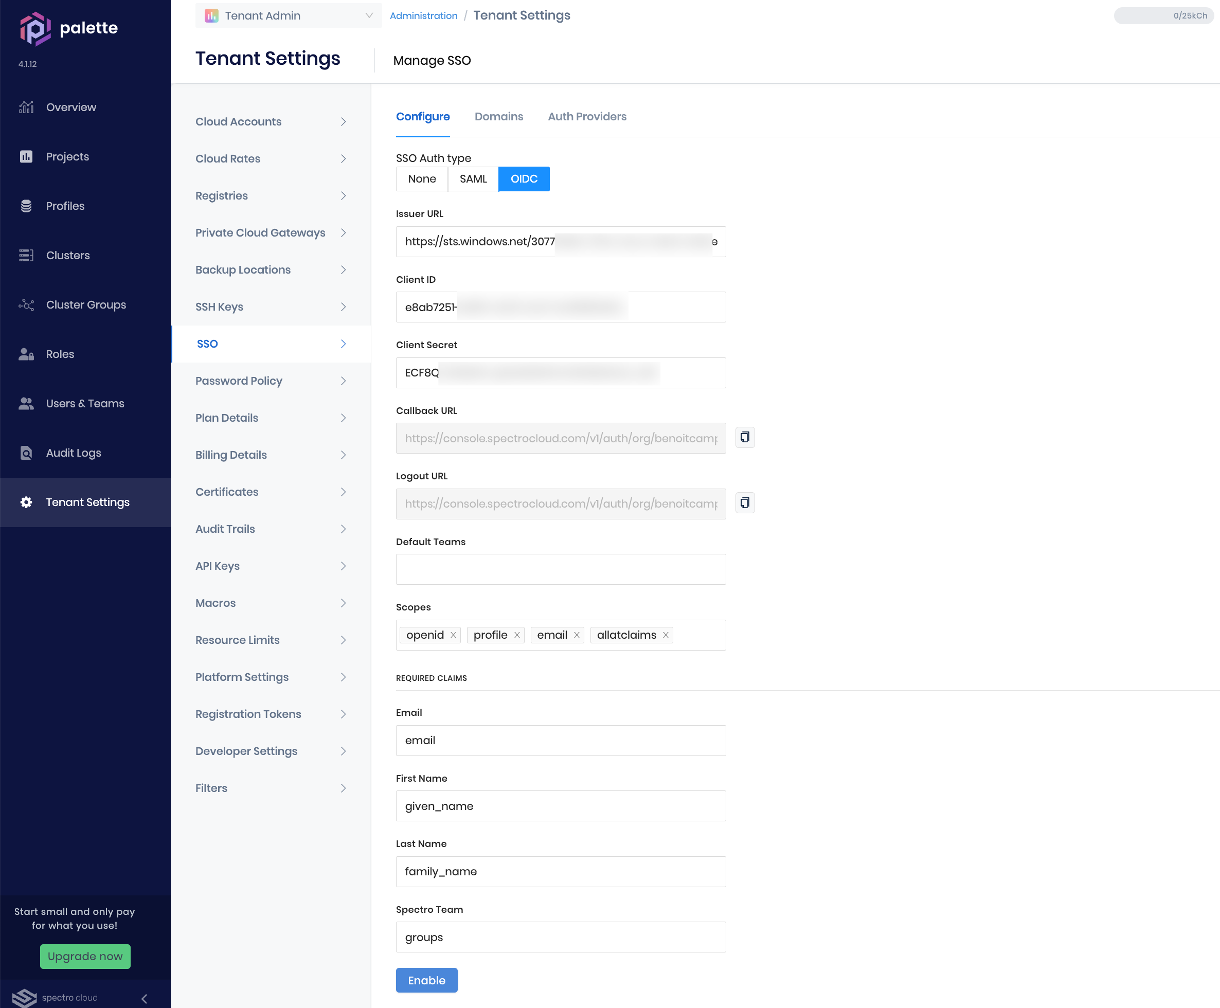1220x1008 pixels.
Task: Remove the email scope tag
Action: pos(577,635)
